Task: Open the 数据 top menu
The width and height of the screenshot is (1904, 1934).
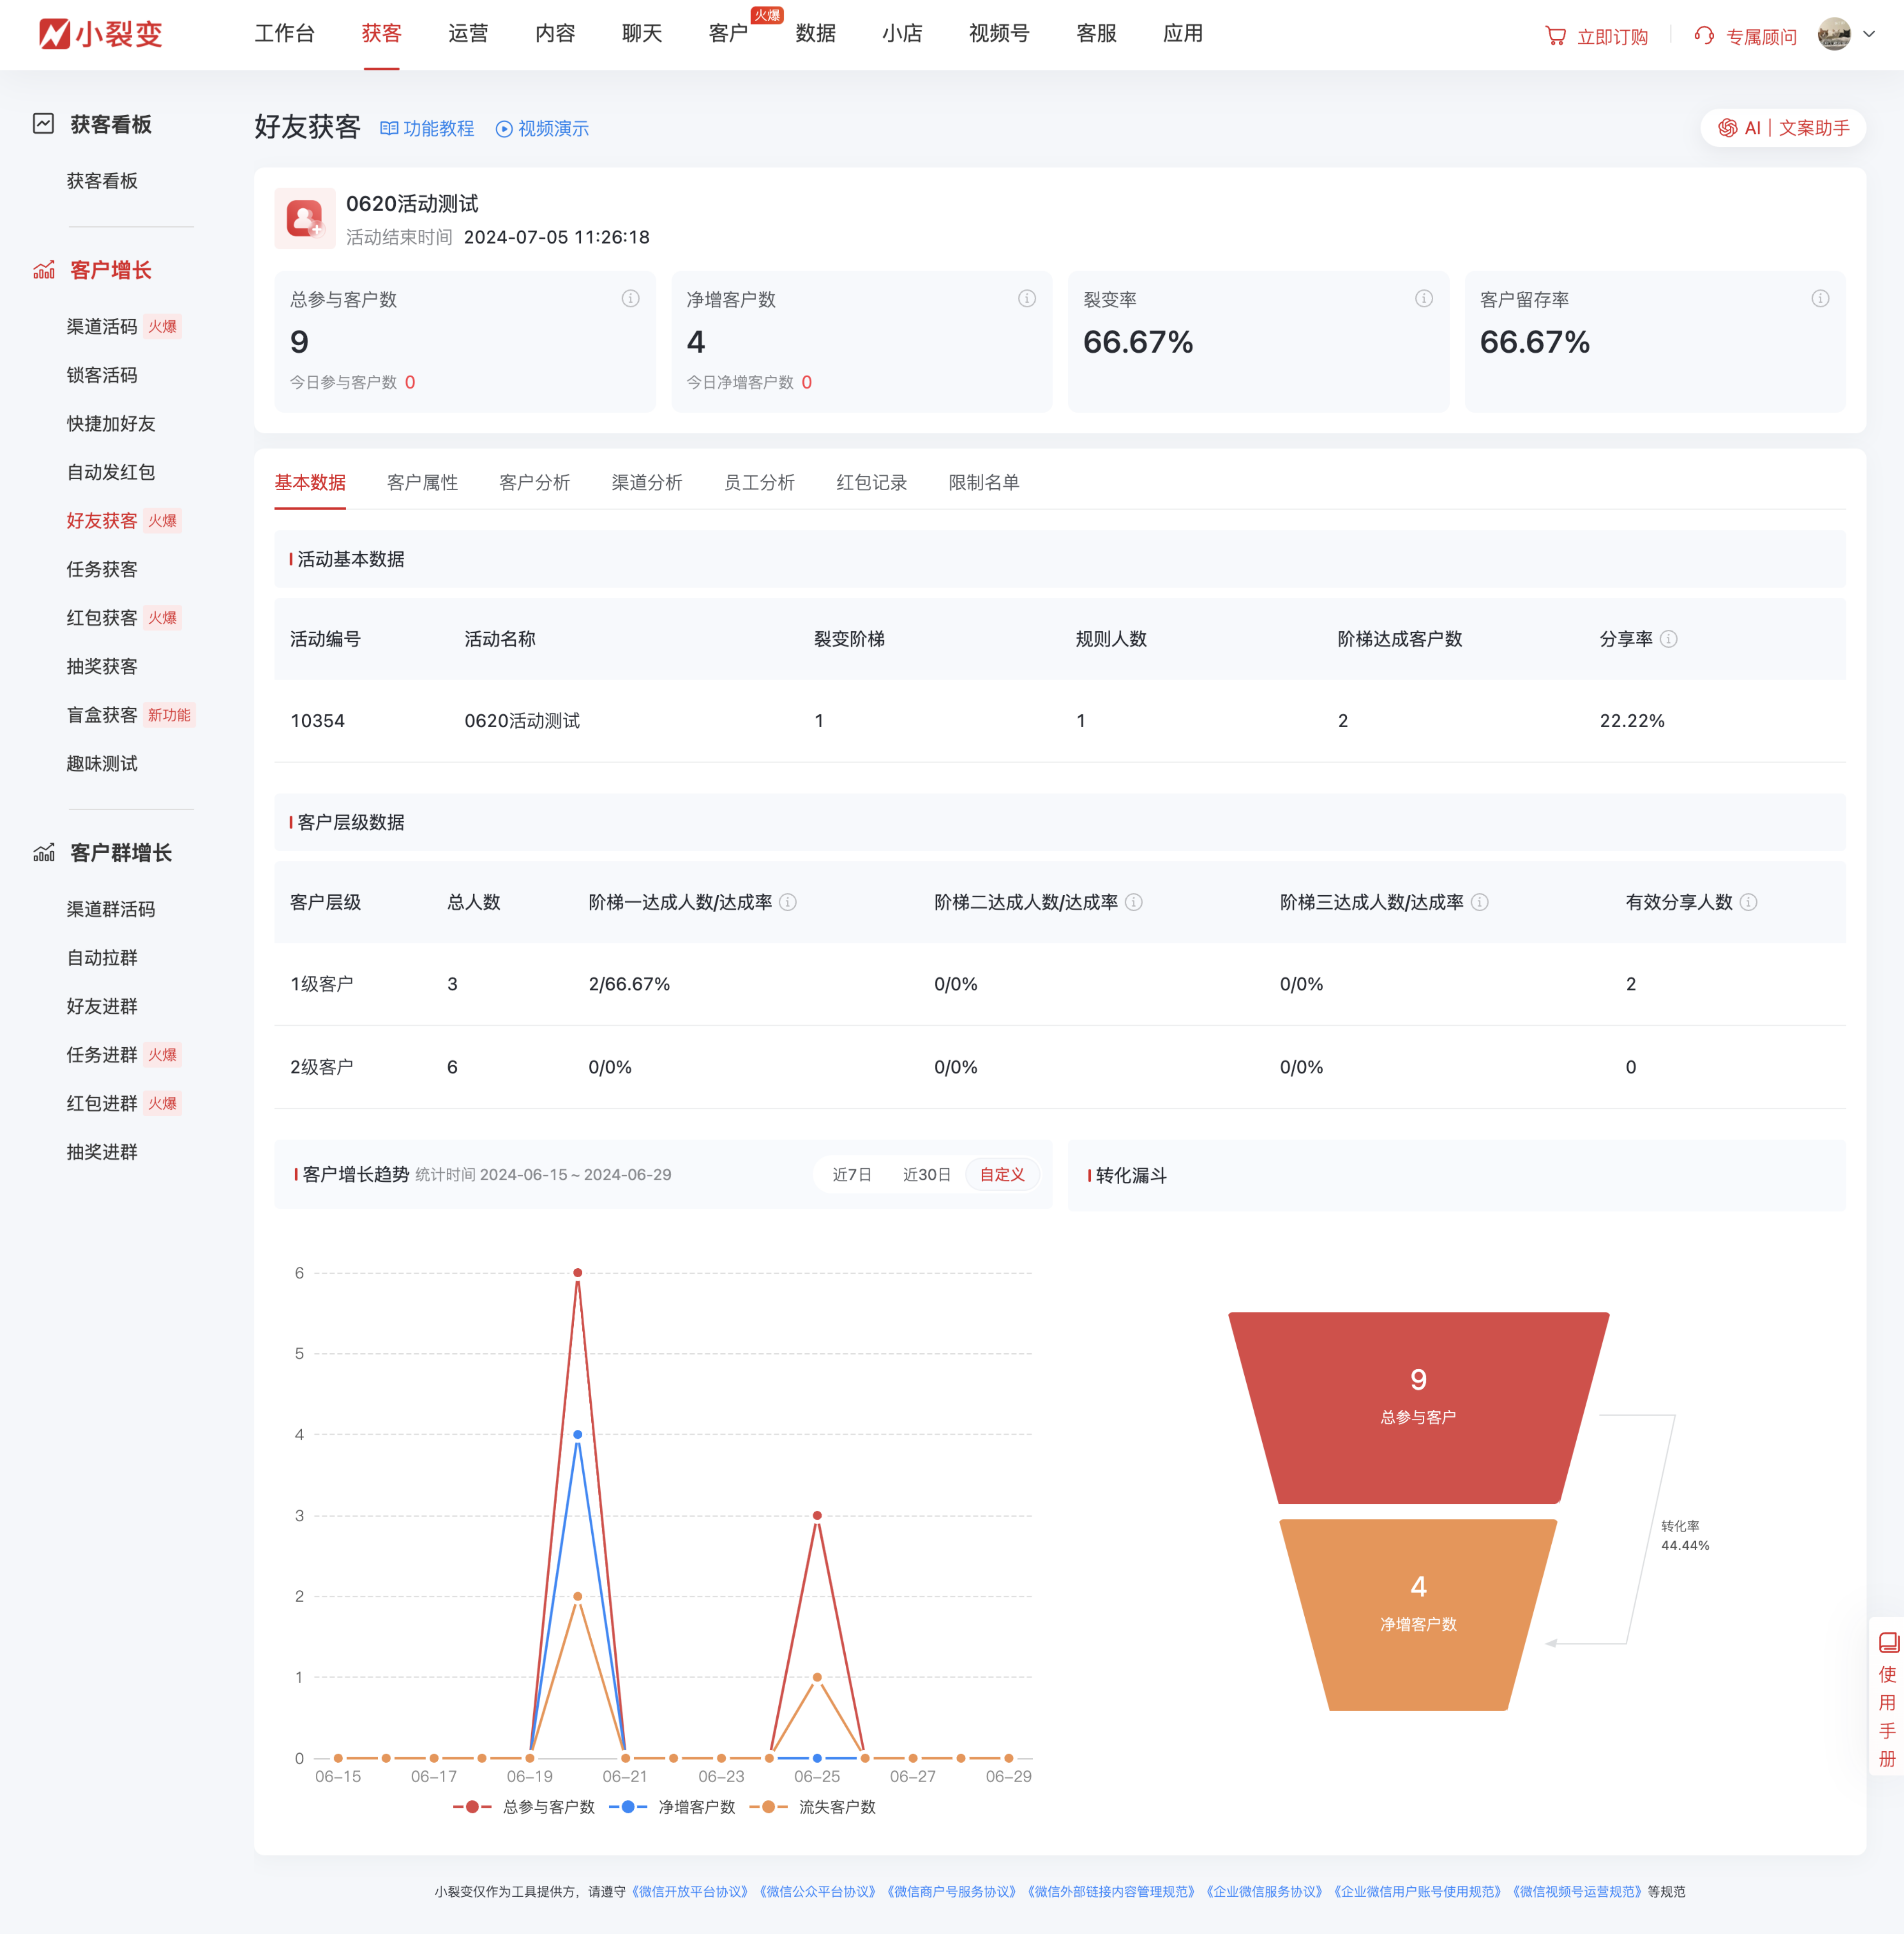Action: tap(815, 34)
